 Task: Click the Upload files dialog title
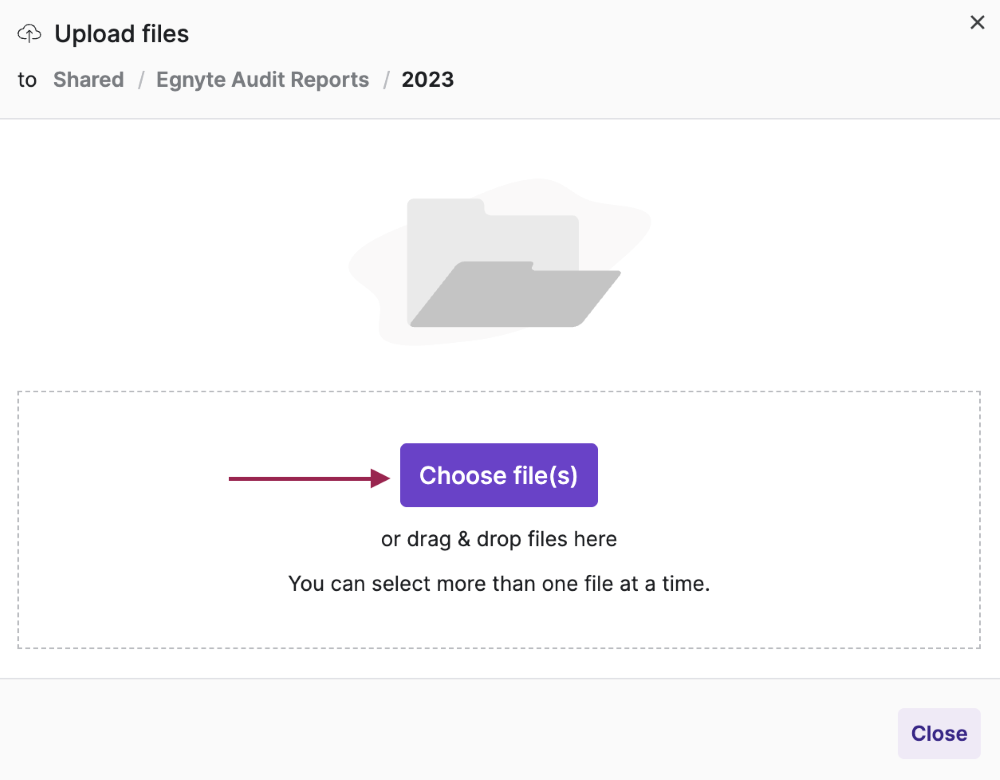(122, 34)
